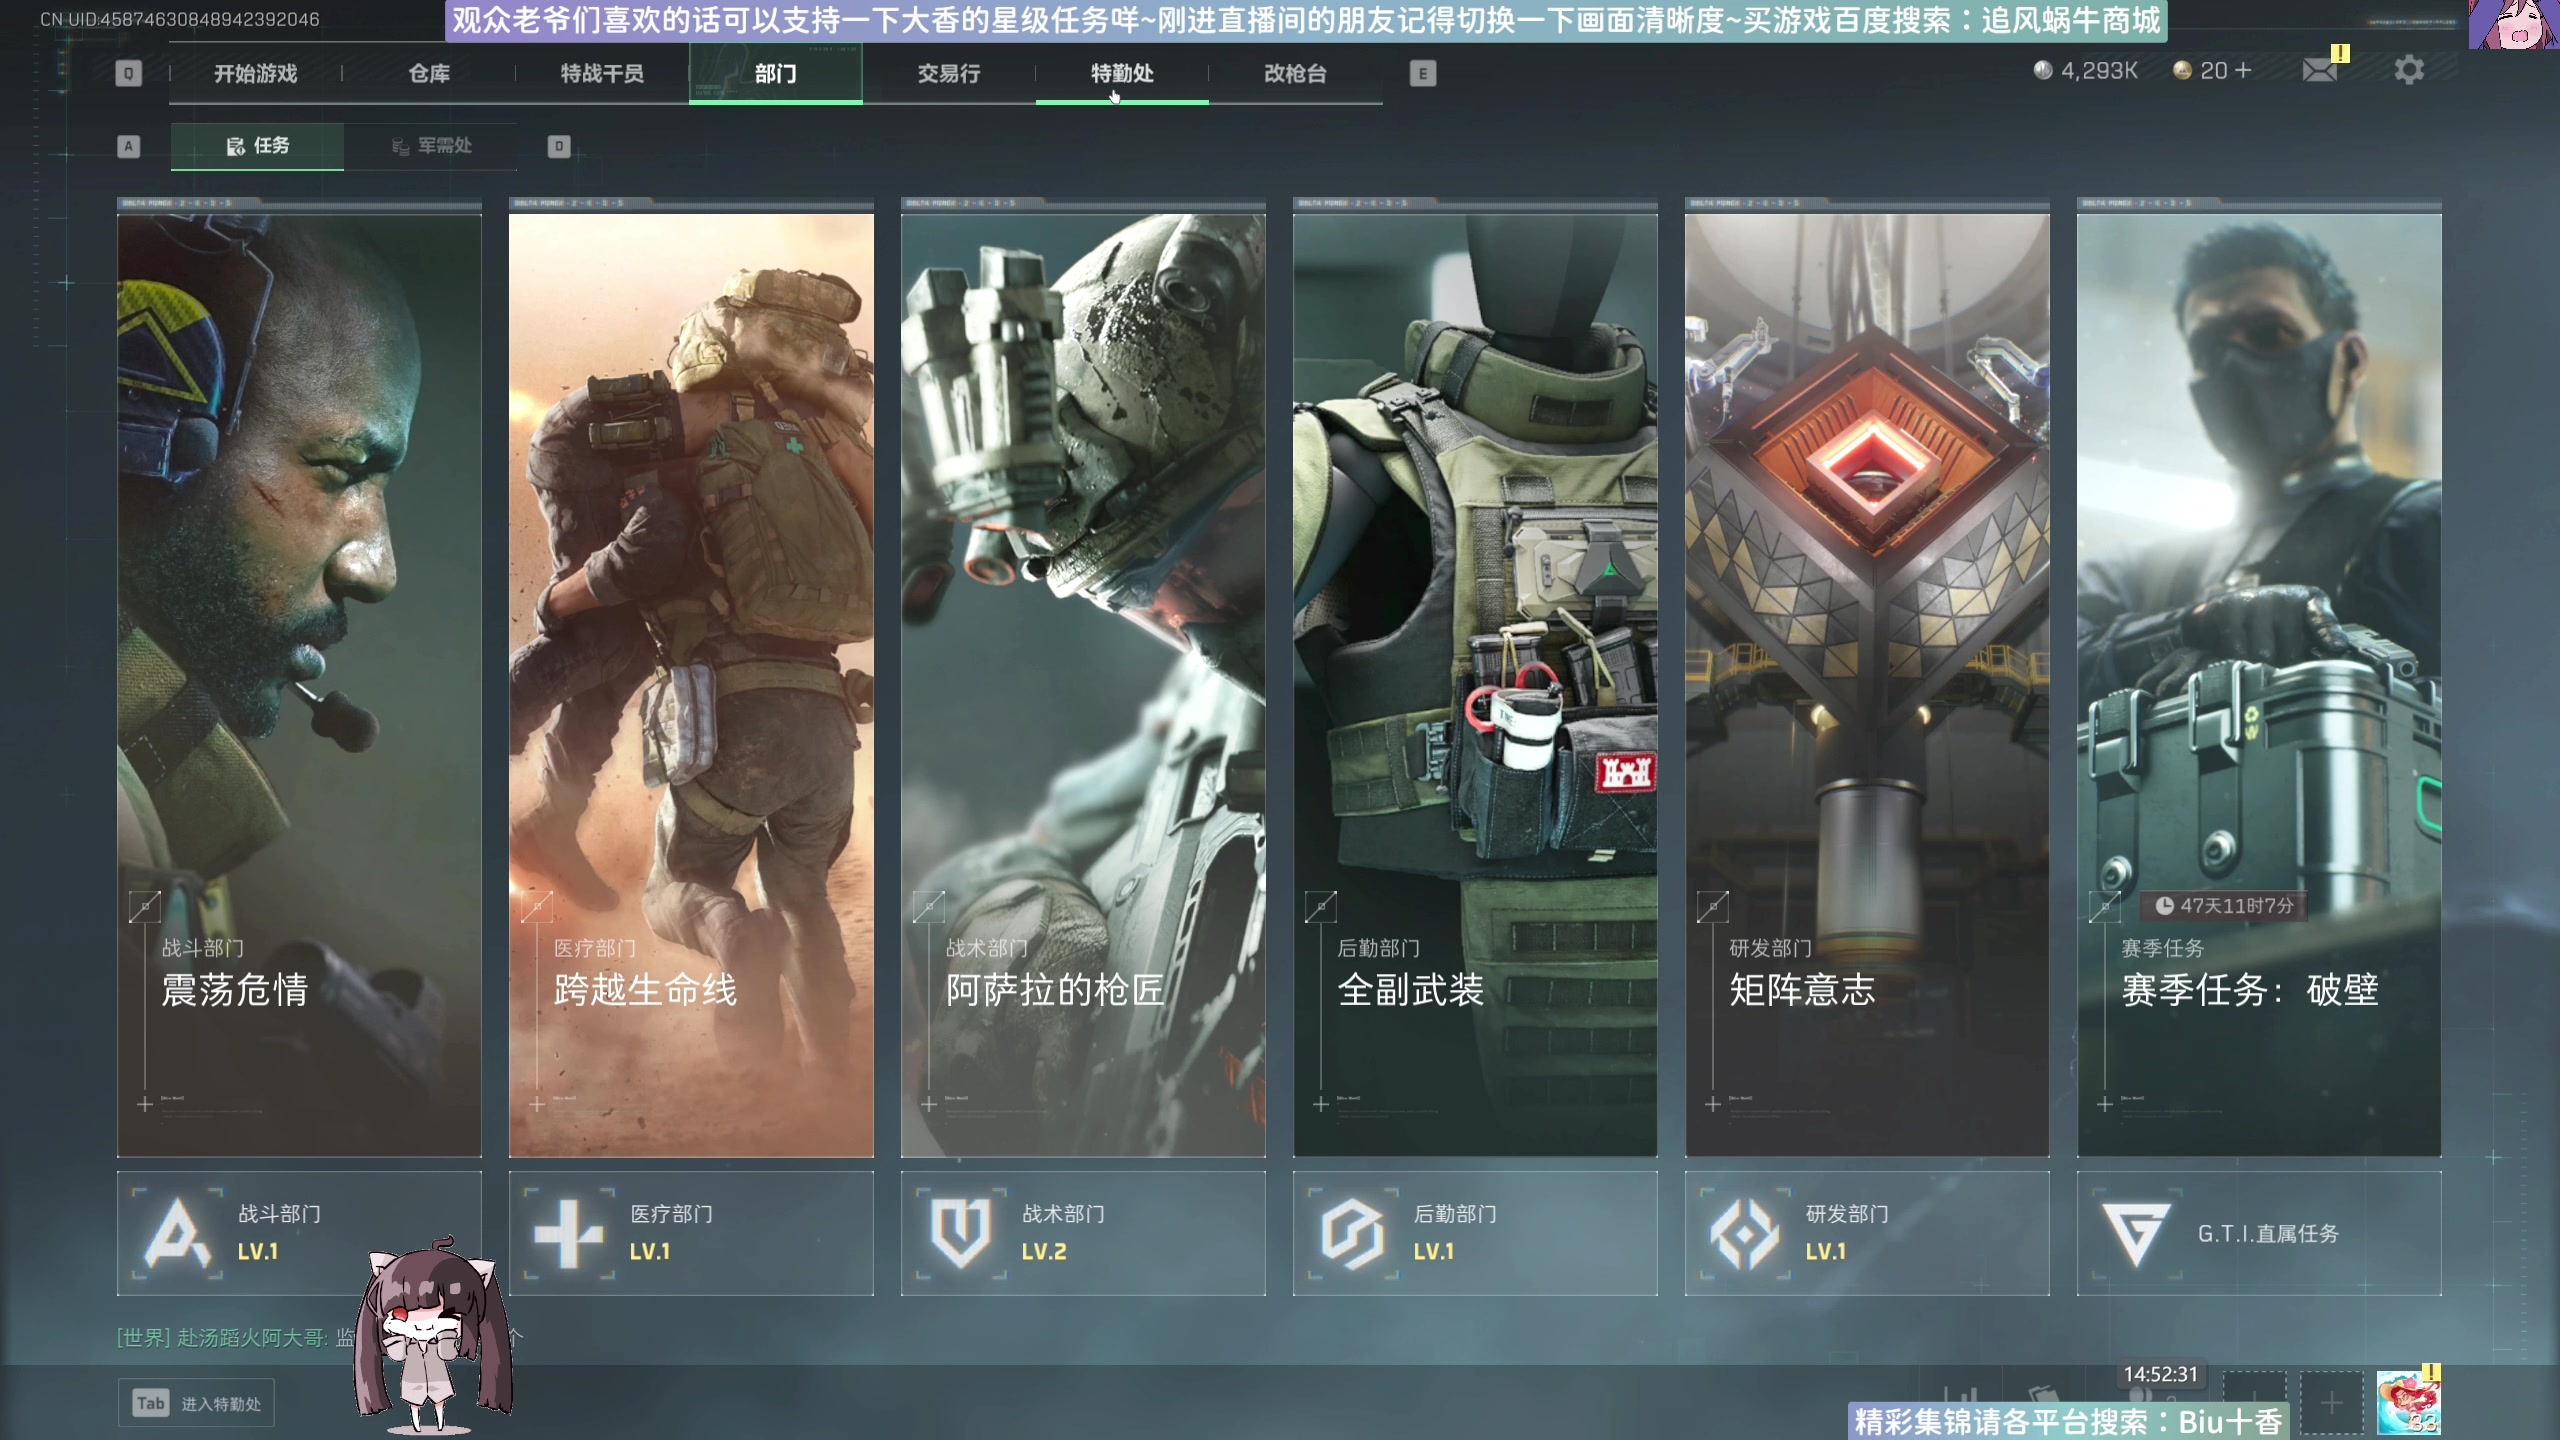Image resolution: width=2560 pixels, height=1440 pixels.
Task: Open the 开始游戏 tab
Action: pos(255,73)
